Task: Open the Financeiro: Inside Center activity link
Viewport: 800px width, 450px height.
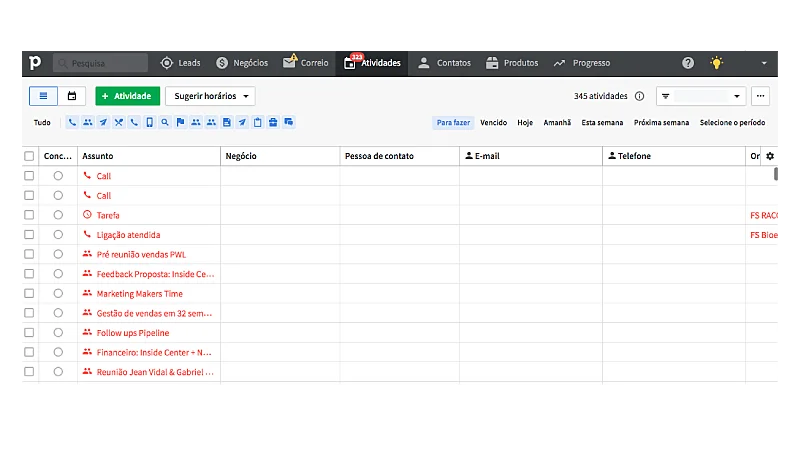Action: pos(154,353)
